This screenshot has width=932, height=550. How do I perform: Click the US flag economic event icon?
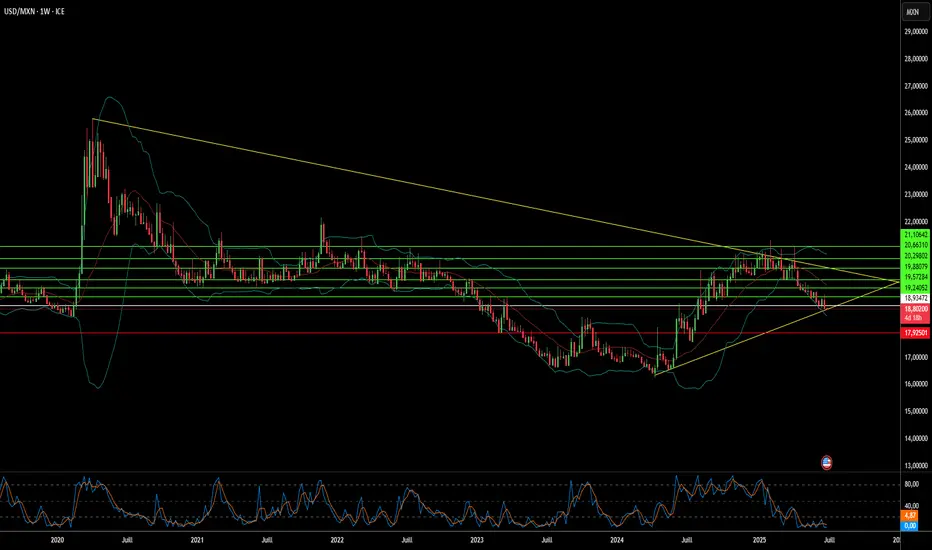(x=827, y=461)
